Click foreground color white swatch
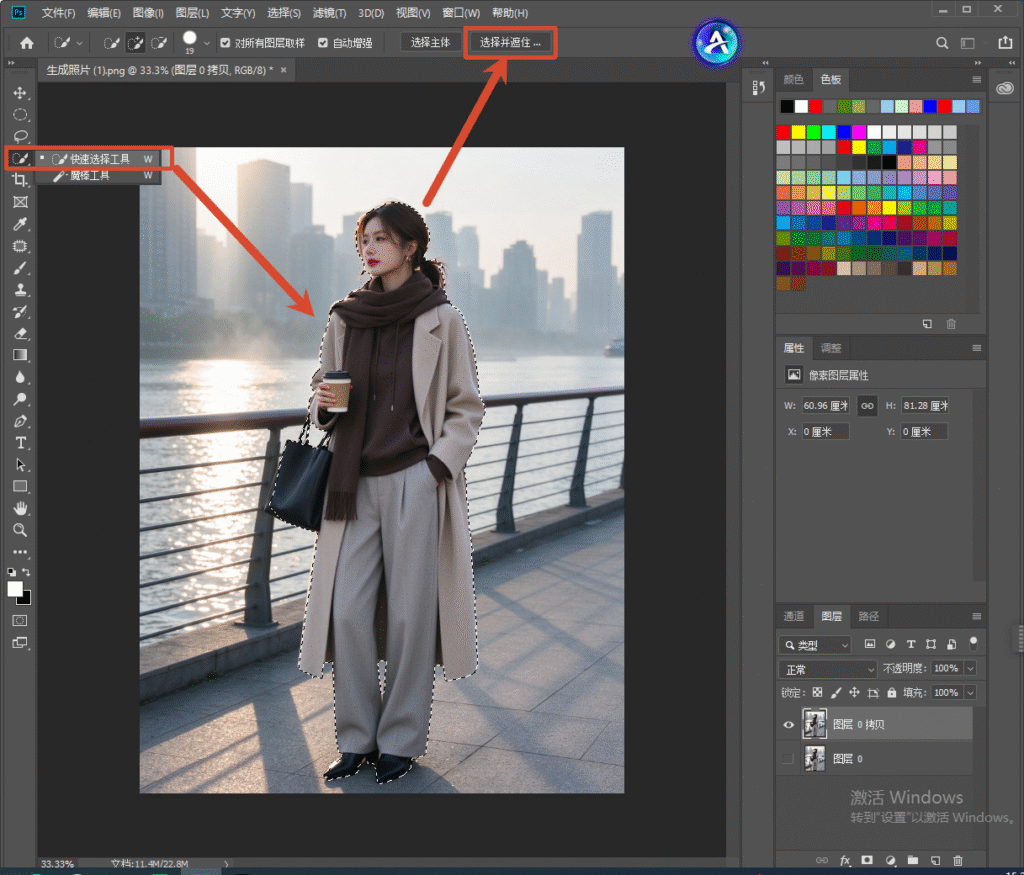 coord(15,588)
